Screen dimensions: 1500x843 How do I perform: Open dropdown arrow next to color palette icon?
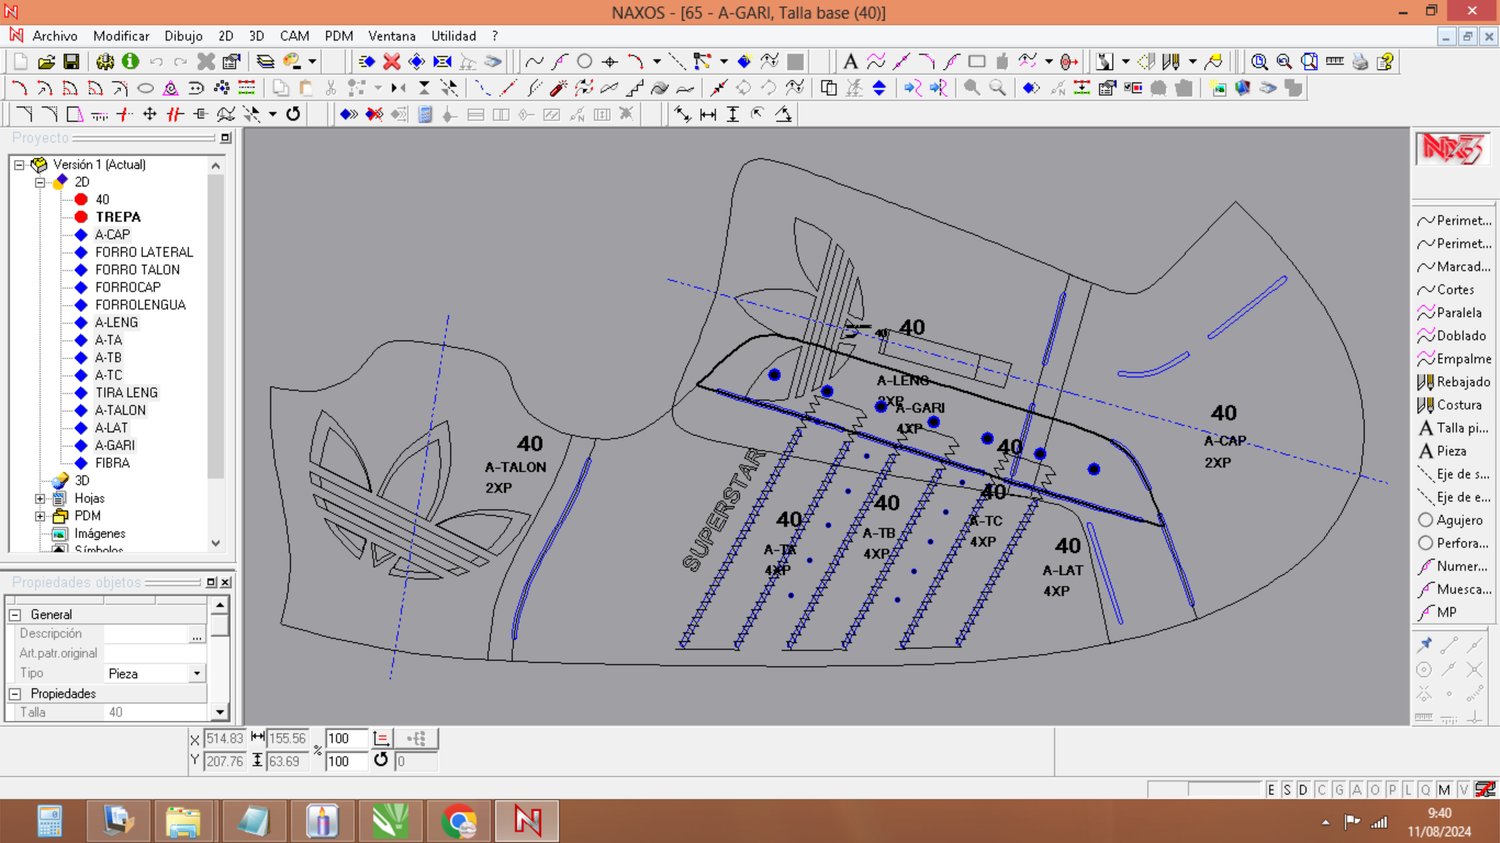pos(312,62)
